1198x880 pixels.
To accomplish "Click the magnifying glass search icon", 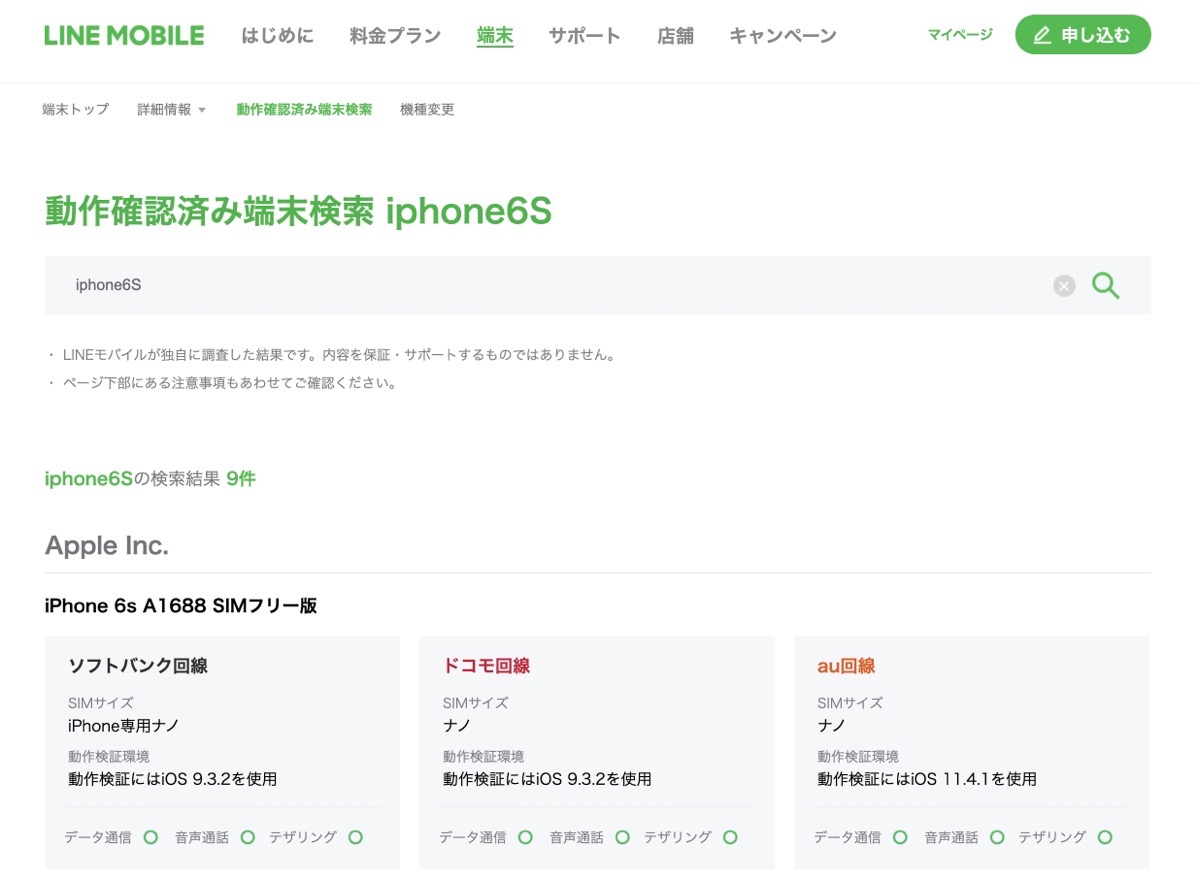I will [x=1106, y=286].
